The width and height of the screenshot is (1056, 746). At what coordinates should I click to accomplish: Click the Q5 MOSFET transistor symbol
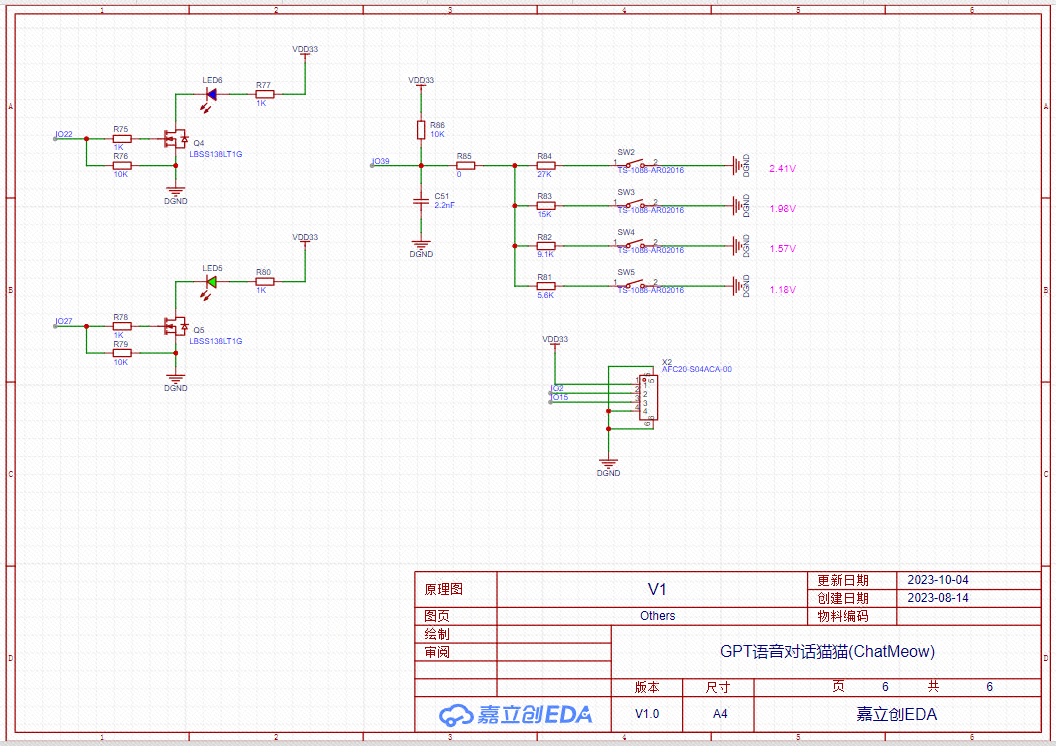tap(175, 326)
